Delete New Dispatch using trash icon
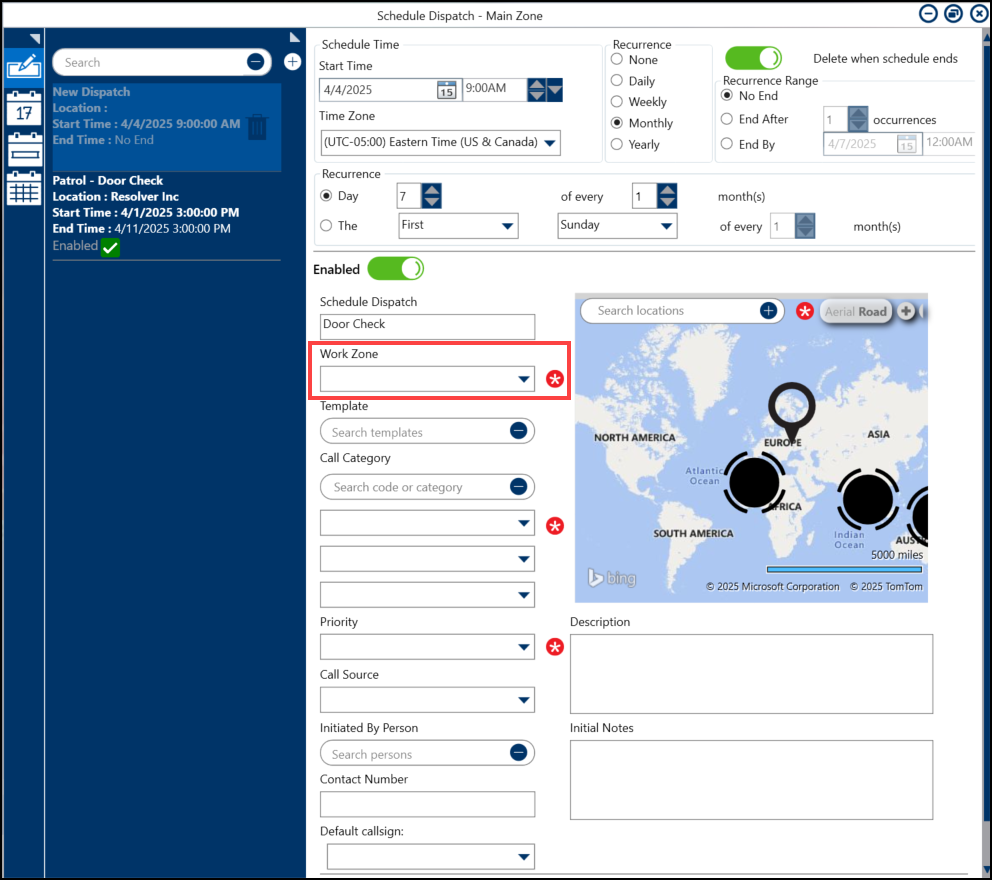The image size is (992, 880). coord(257,127)
